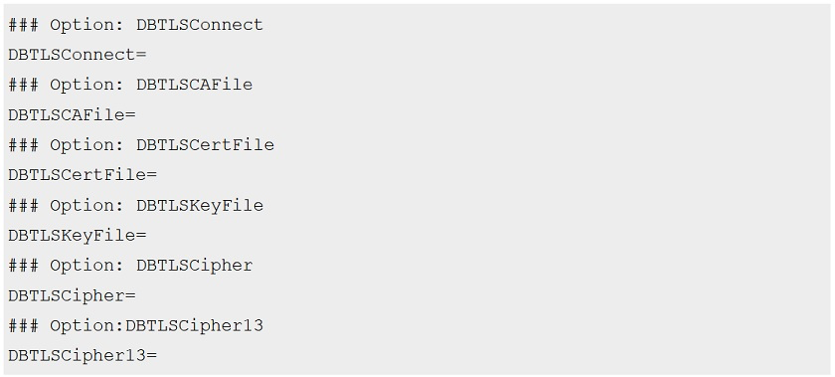Click the word 'Option:' on the DBTLSCAFile comment

(87, 86)
